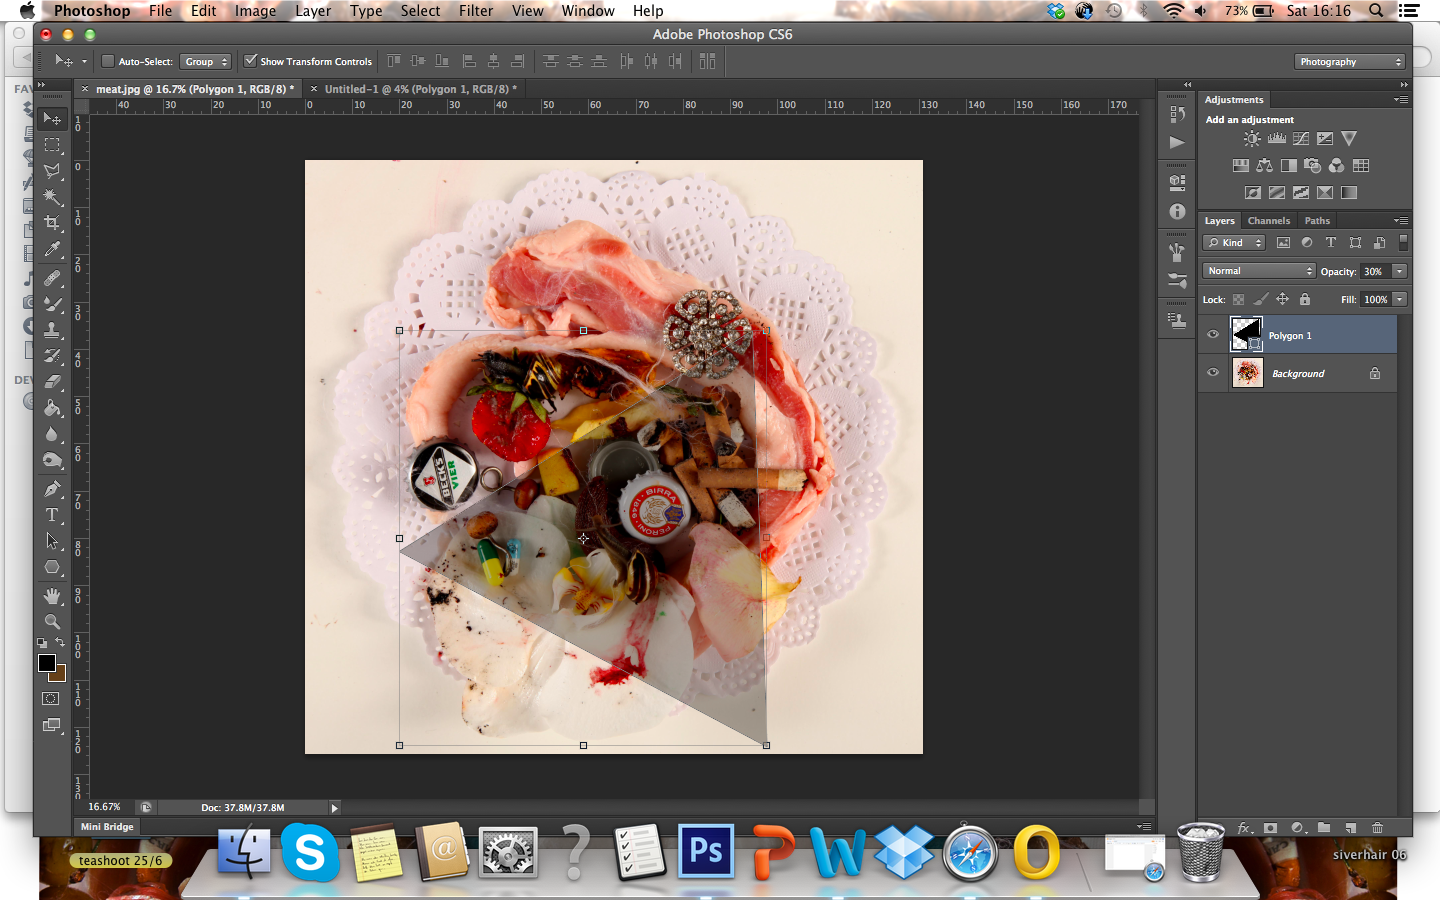Select the Crop tool
This screenshot has width=1440, height=900.
tap(52, 223)
